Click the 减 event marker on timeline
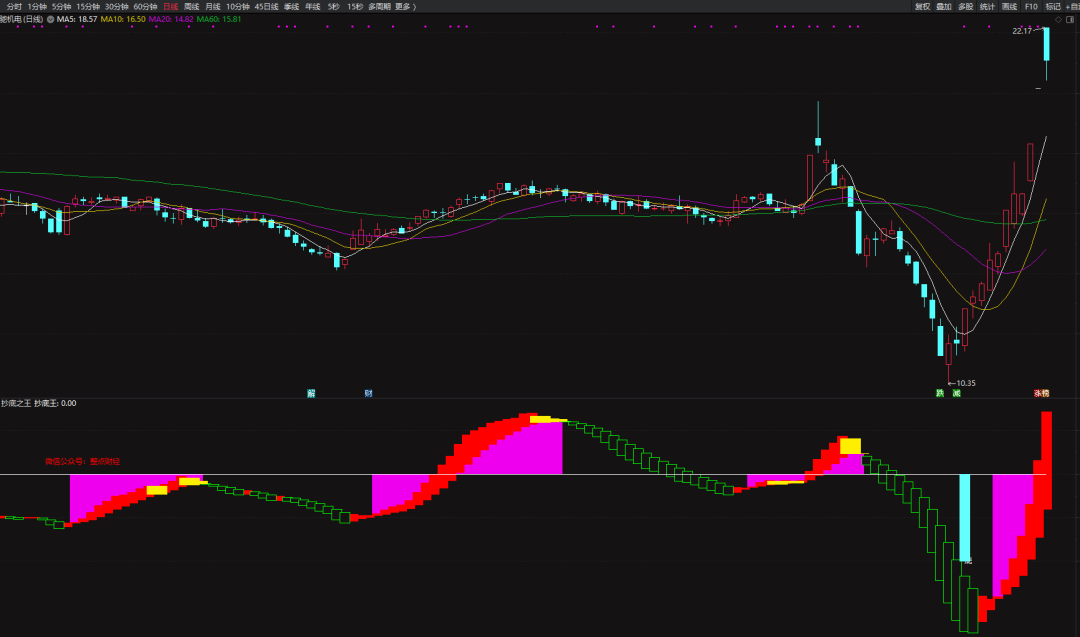The height and width of the screenshot is (637, 1080). (x=956, y=393)
